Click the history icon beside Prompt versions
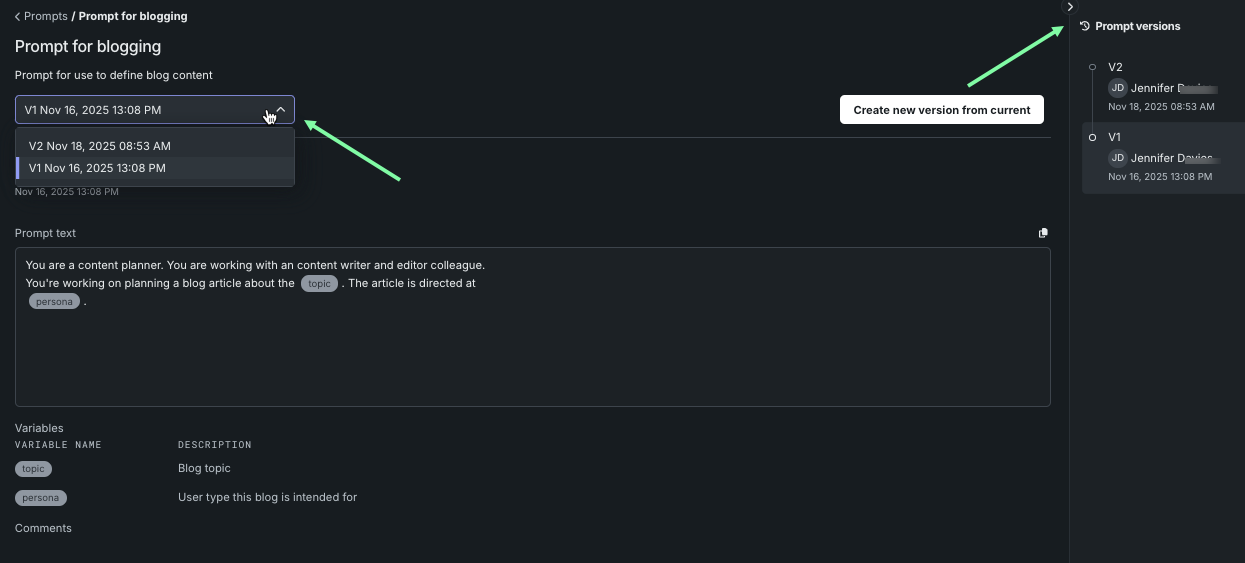 (x=1085, y=26)
